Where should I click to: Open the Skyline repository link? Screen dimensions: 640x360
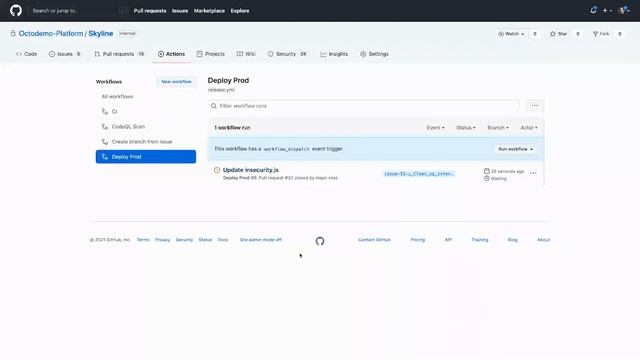pos(101,33)
